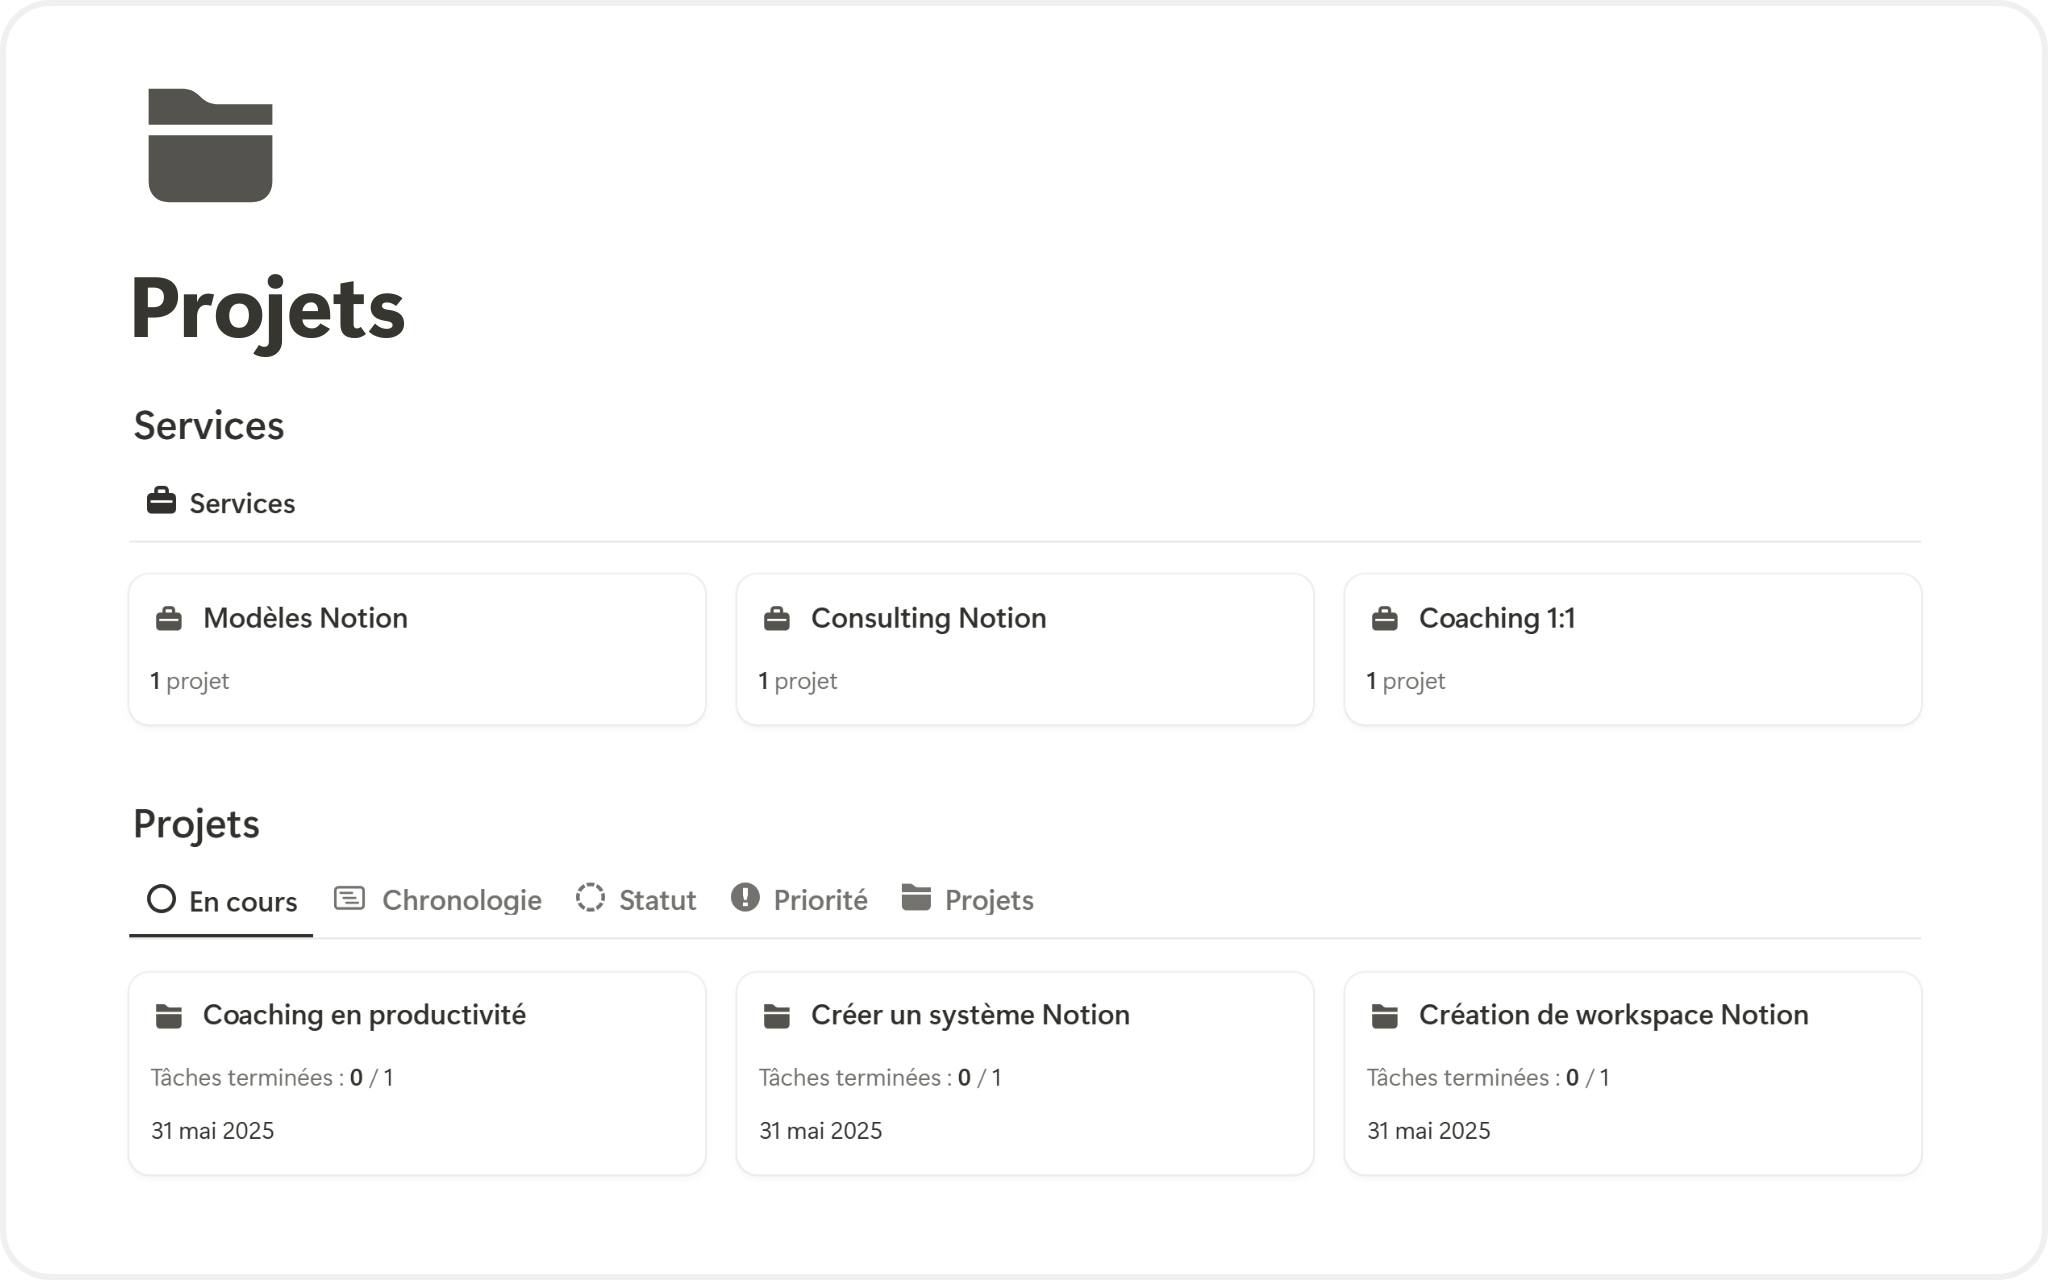The image size is (2048, 1280).
Task: Open the Création de workspace Notion project
Action: pos(1613,1015)
